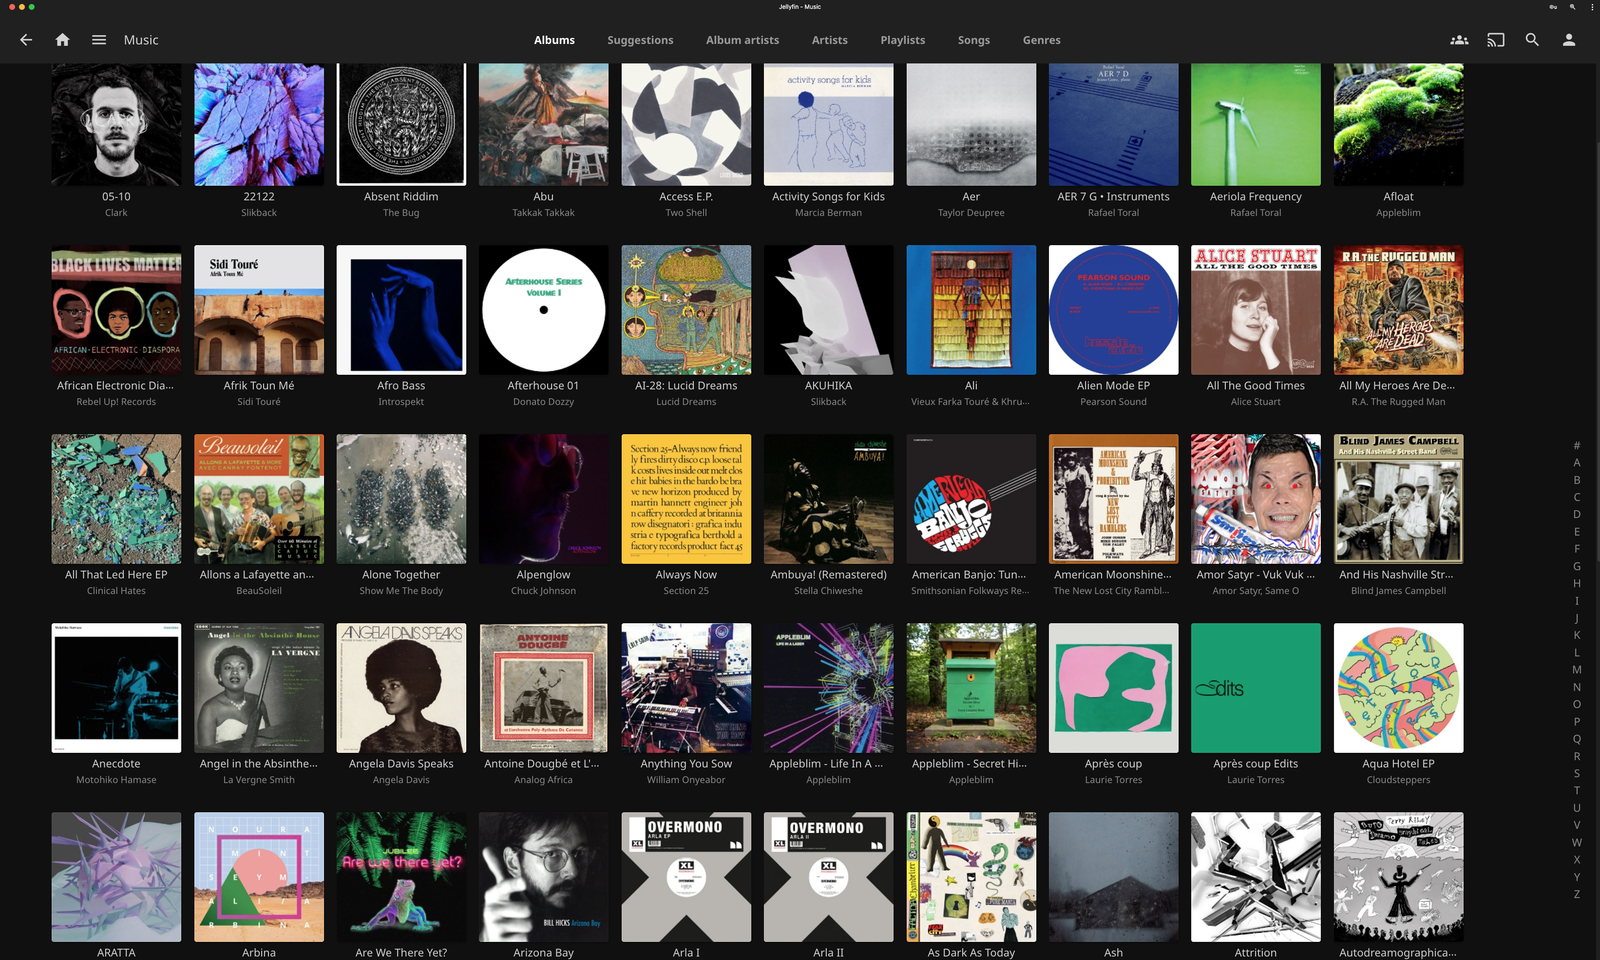1600x960 pixels.
Task: Click the artist link Sidi Touré
Action: coord(259,402)
